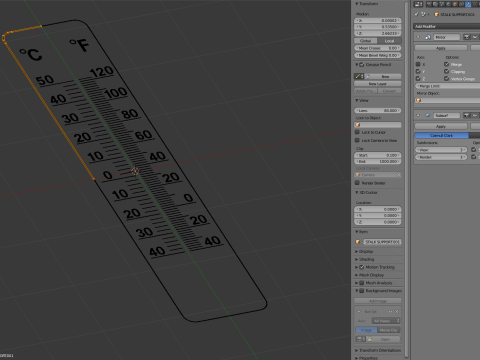This screenshot has height=360, width=480.
Task: Select the Modifiers wrench tab icon
Action: [468, 4]
